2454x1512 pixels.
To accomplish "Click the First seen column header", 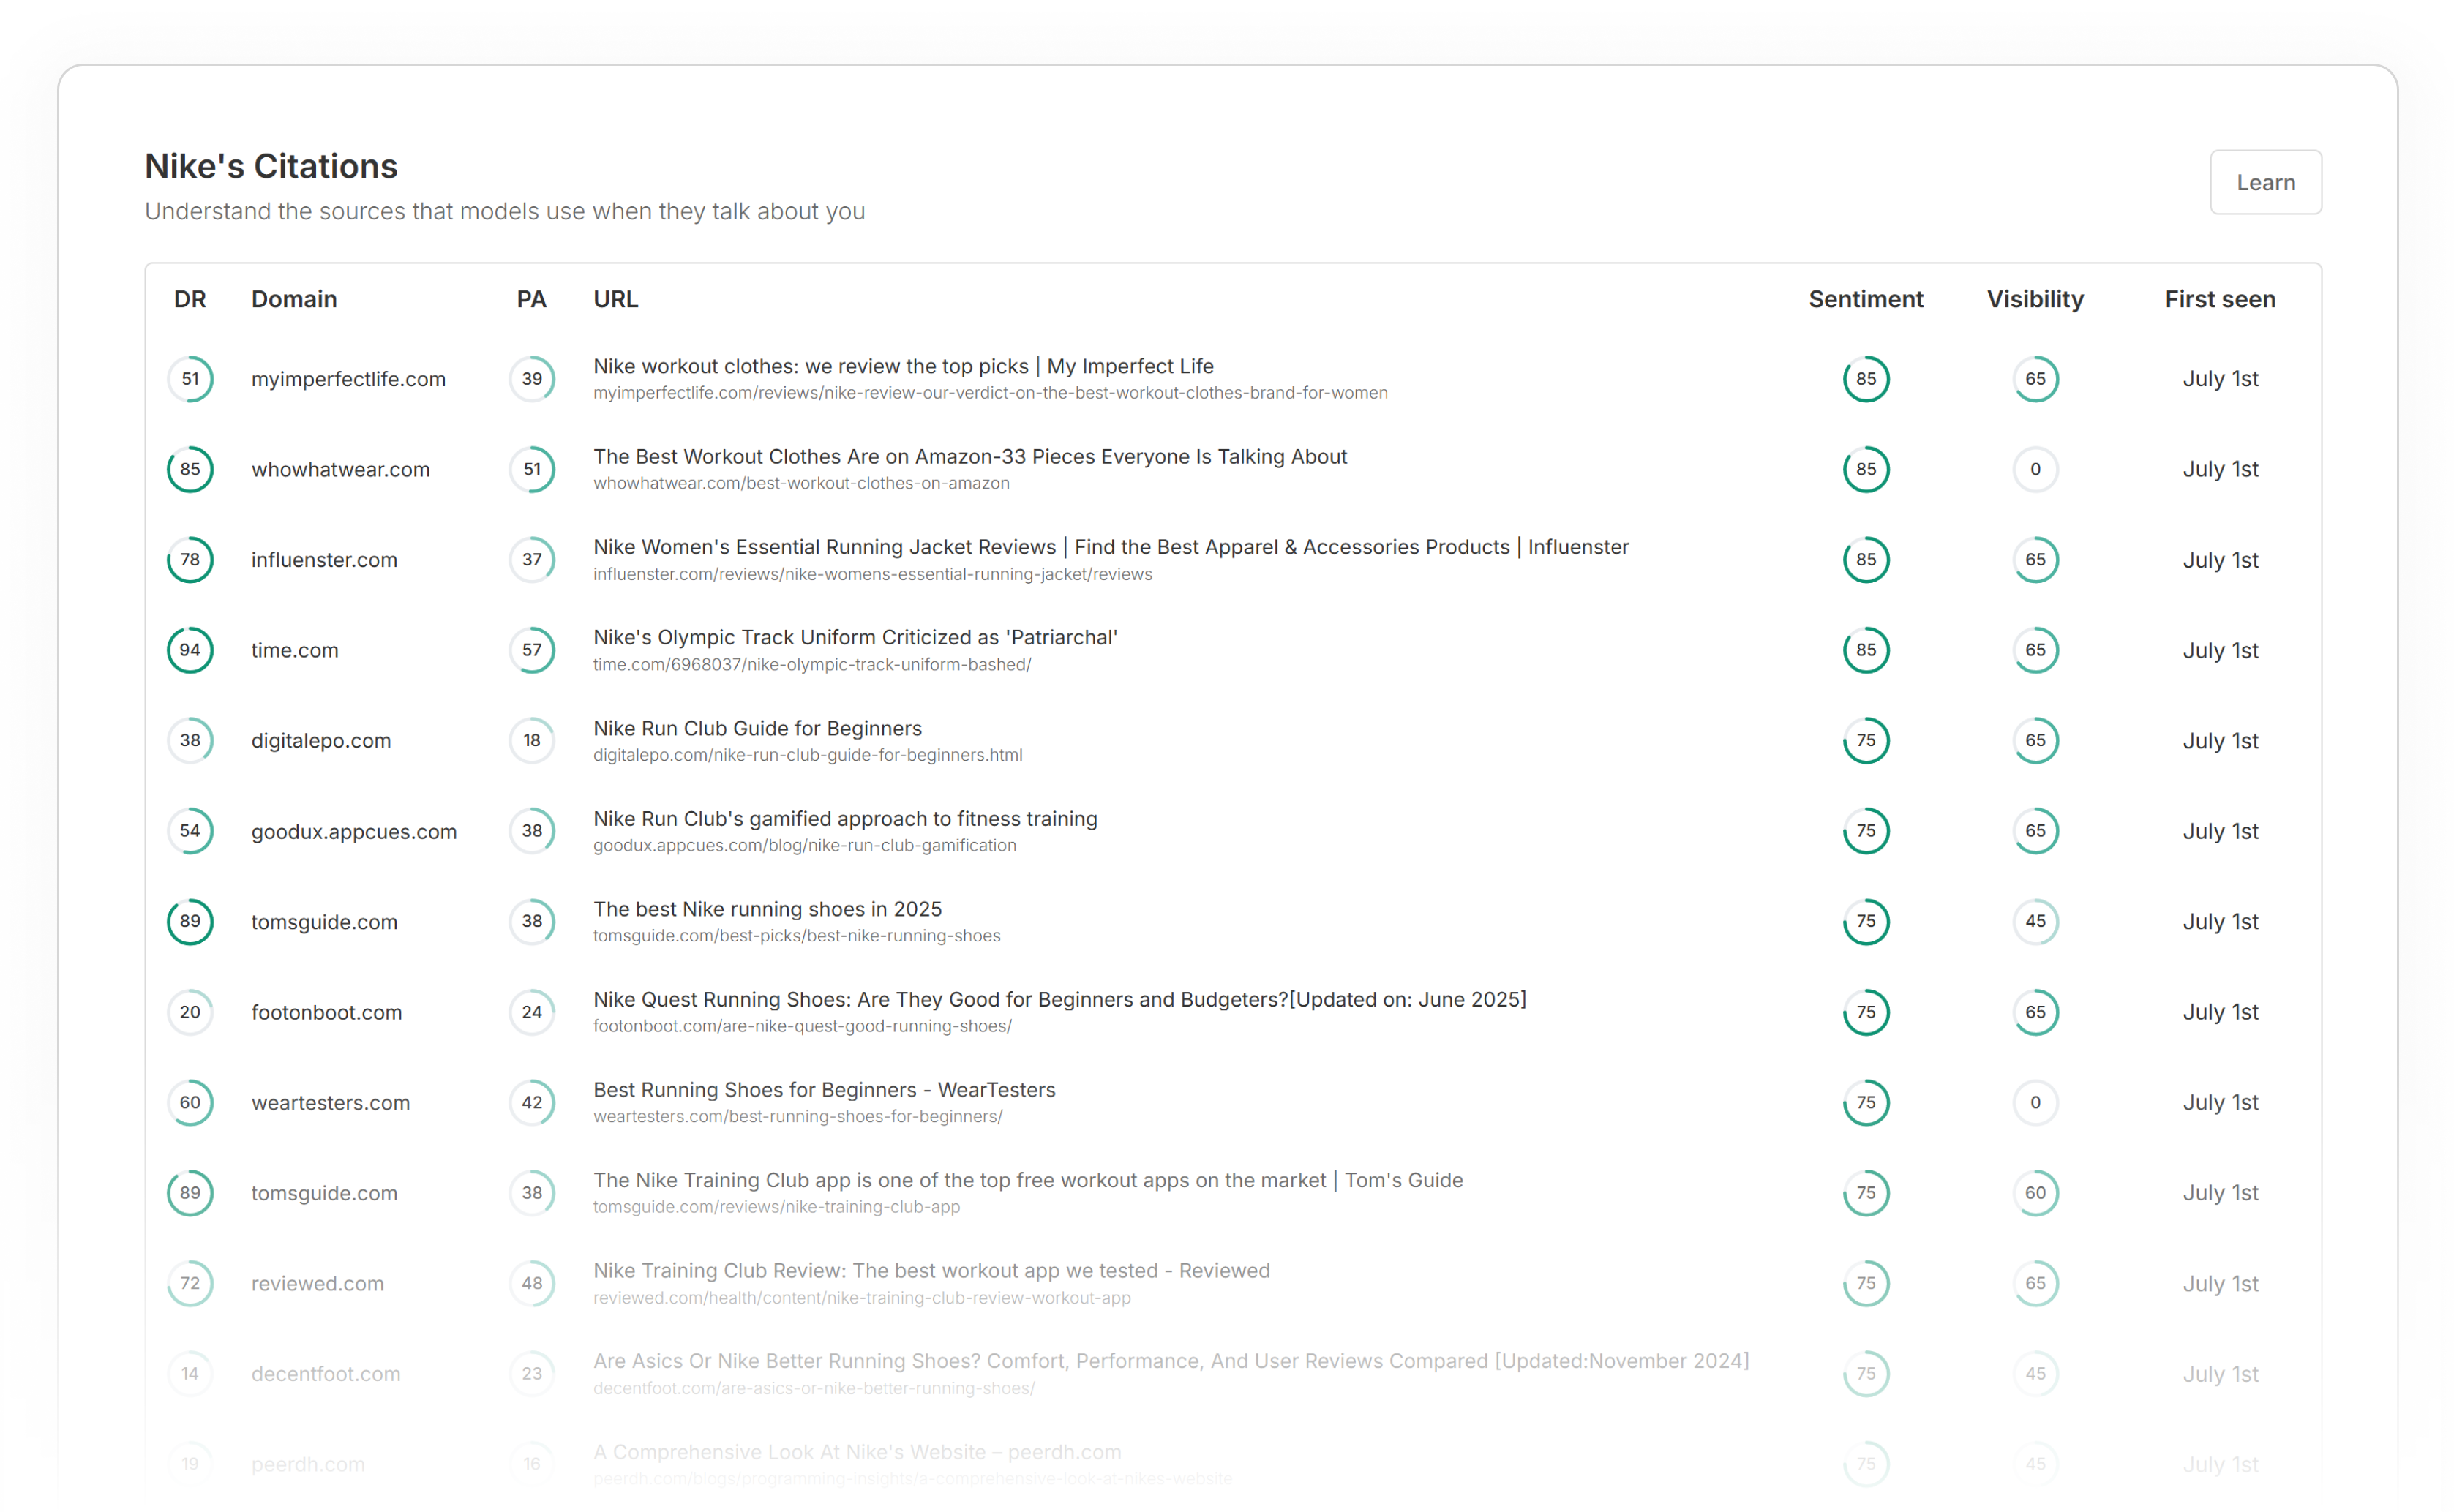I will click(x=2219, y=299).
